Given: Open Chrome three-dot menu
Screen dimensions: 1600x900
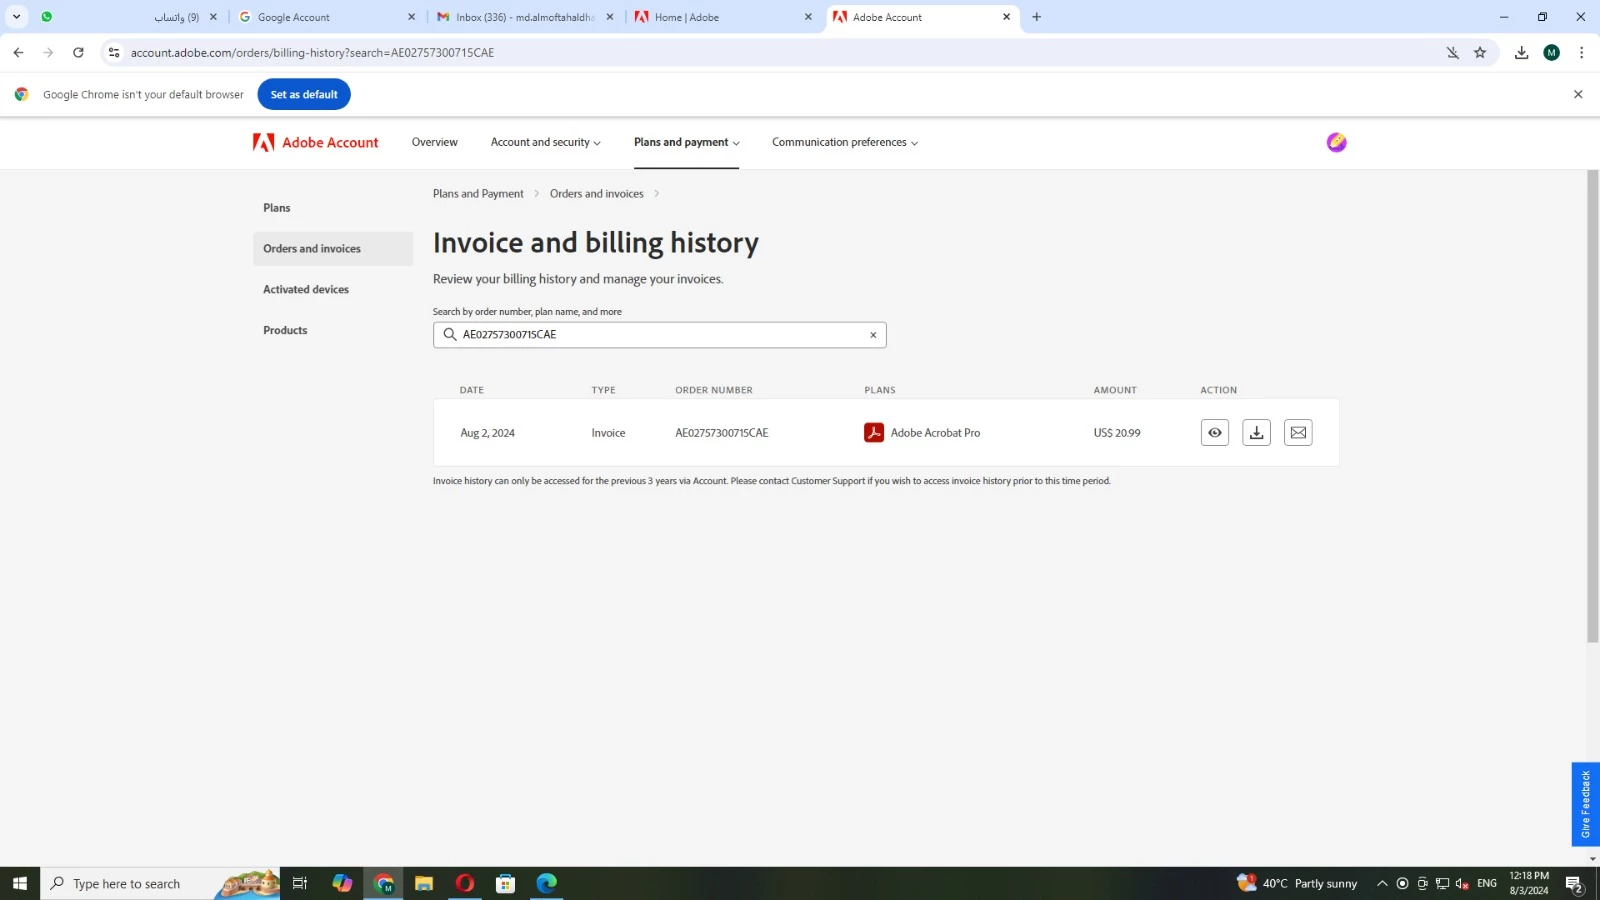Looking at the screenshot, I should 1581,53.
